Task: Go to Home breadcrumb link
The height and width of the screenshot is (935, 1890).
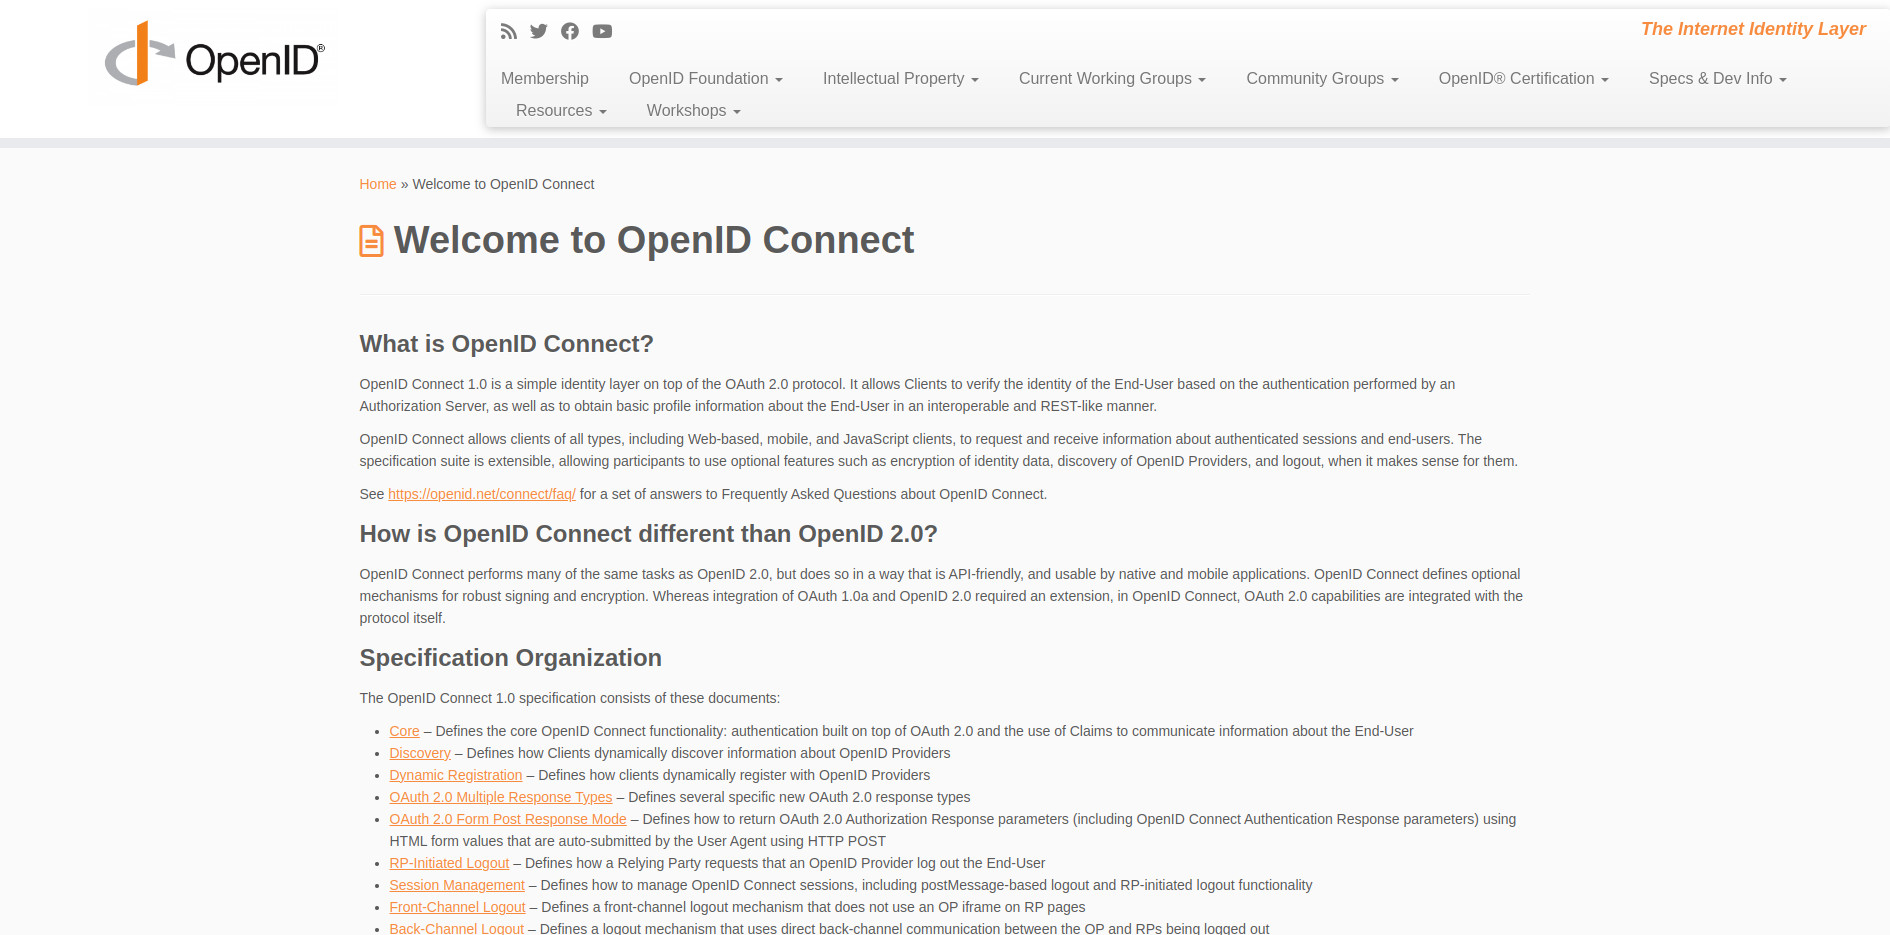Action: [x=378, y=184]
